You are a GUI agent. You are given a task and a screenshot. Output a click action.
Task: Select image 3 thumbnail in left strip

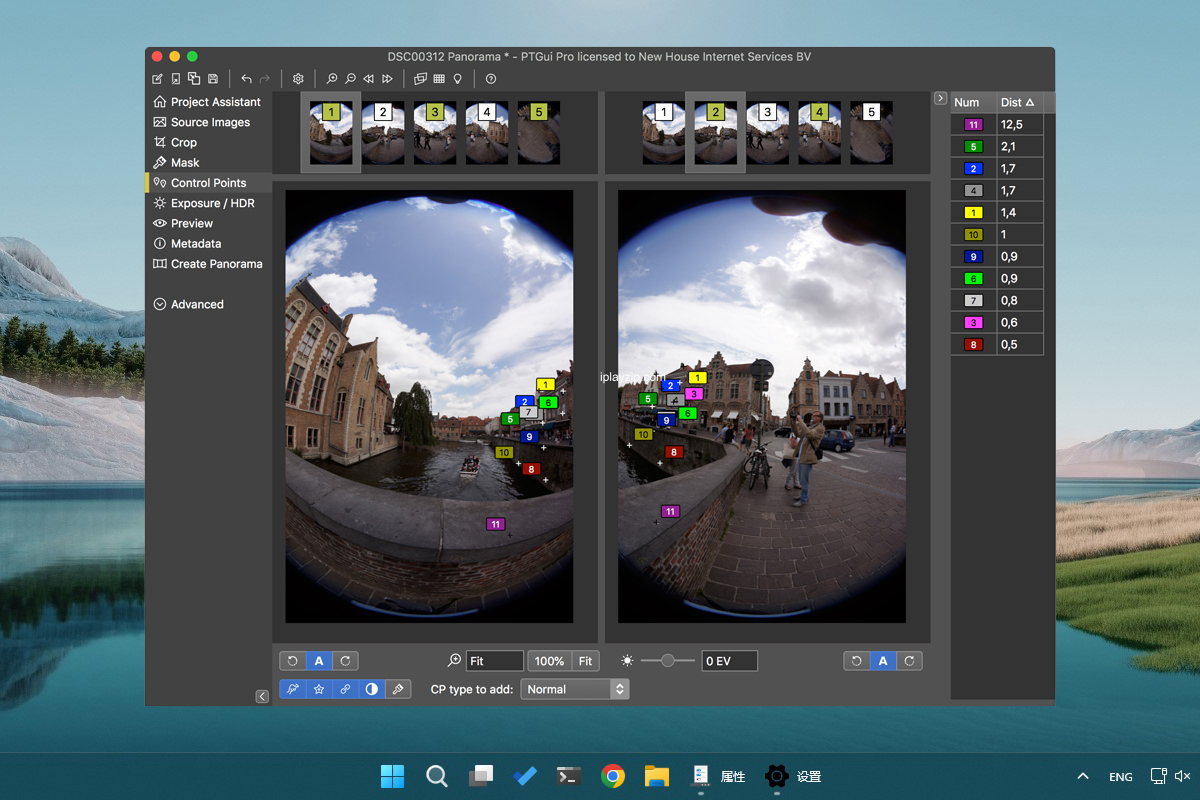(x=435, y=133)
